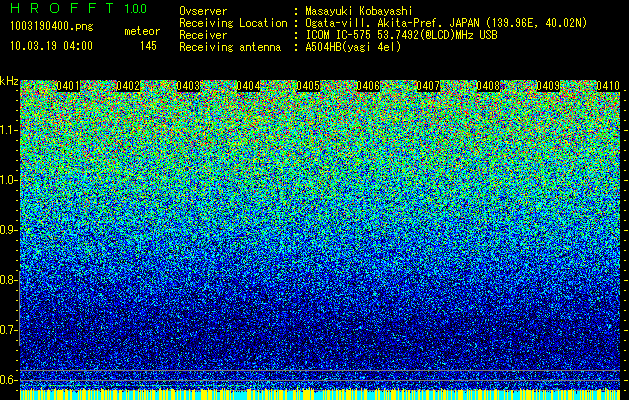Click the 0404 time marker
Screen dimensions: 629x400
tap(248, 86)
